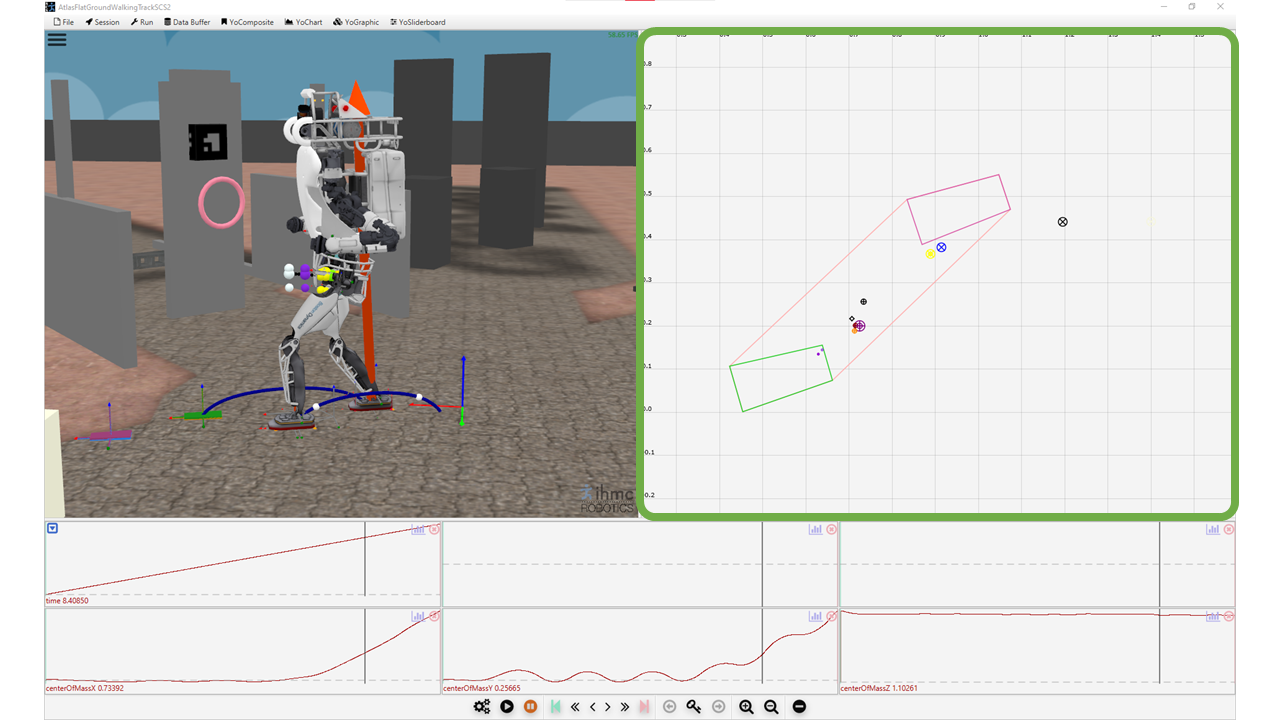Open the YoSliderboard menu
Viewport: 1280px width, 720px height.
tap(418, 22)
